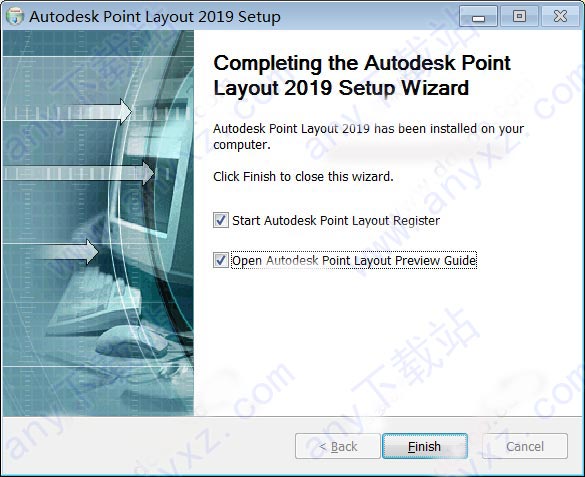
Task: Click the Autodesk Point Layout 2019 Setup title text
Action: click(x=155, y=17)
